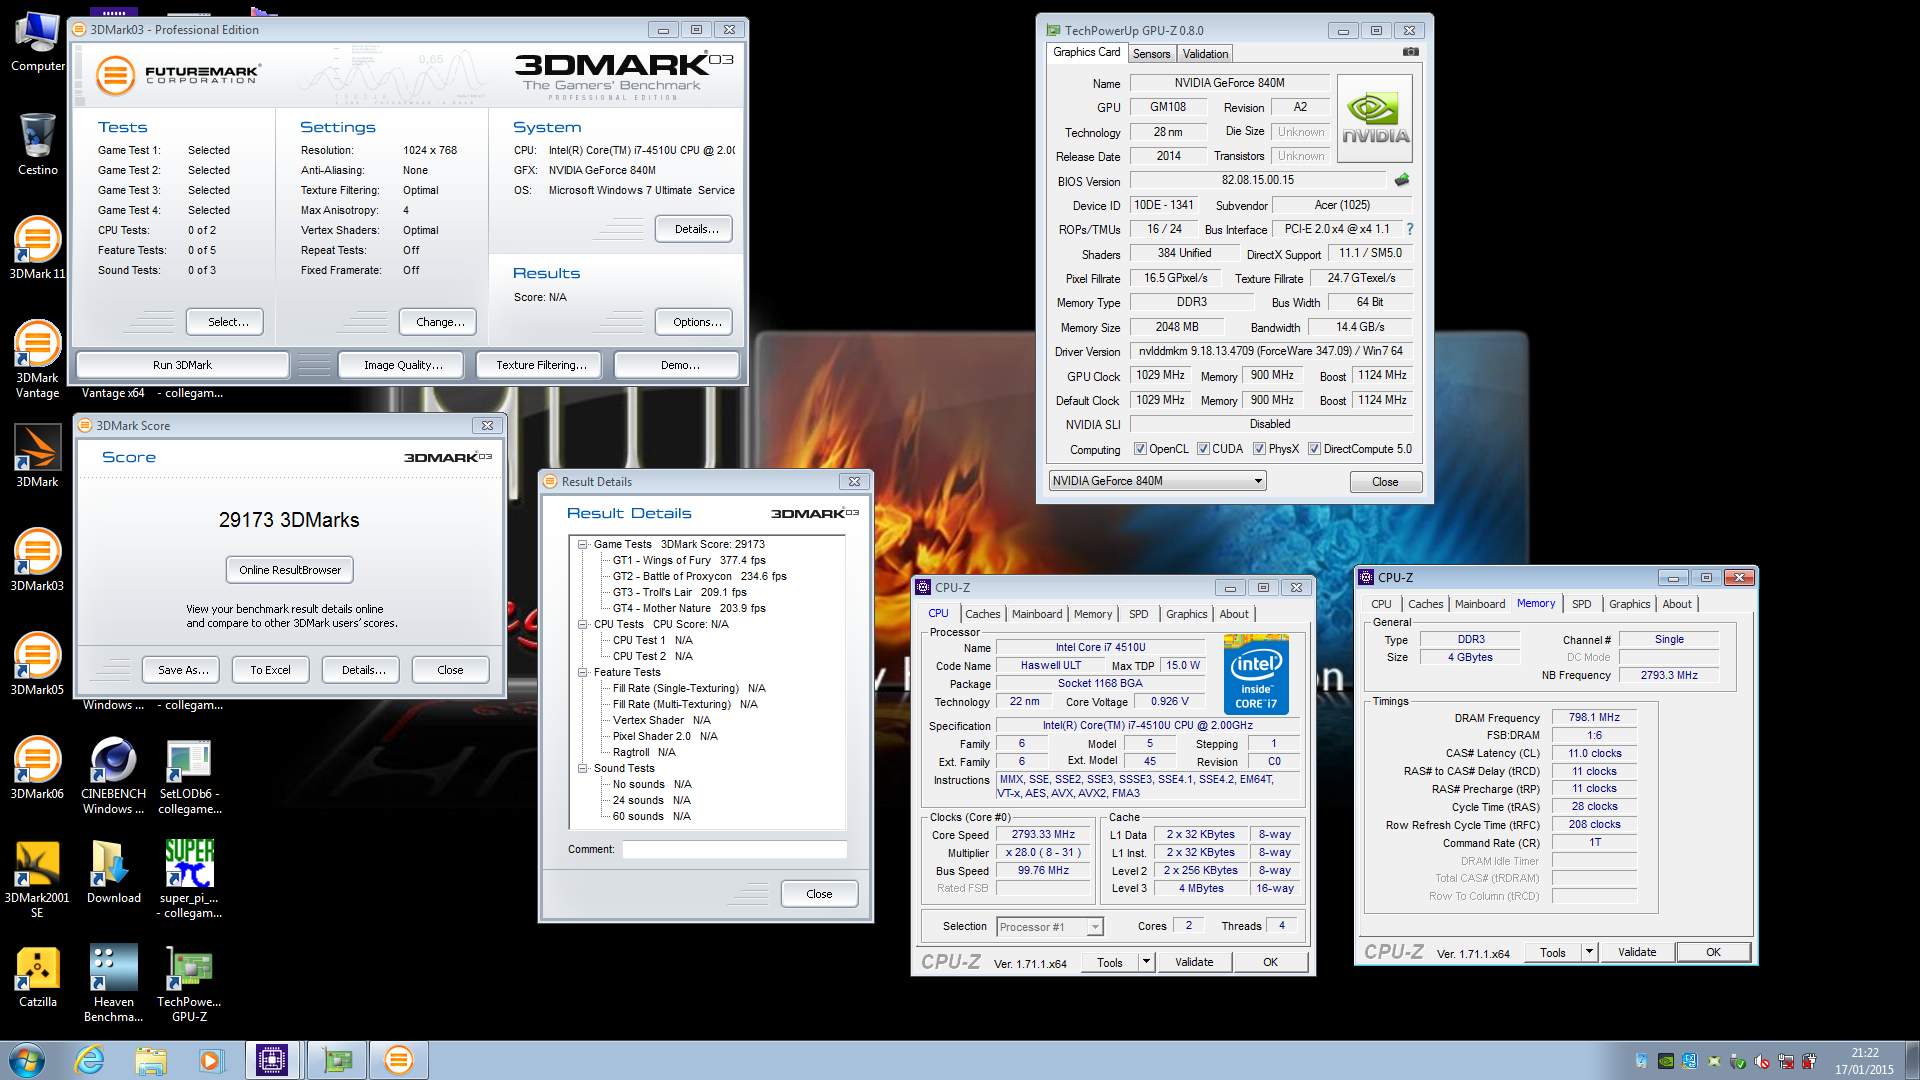Click the muted volume tray icon
This screenshot has height=1080, width=1920.
(x=1762, y=1062)
